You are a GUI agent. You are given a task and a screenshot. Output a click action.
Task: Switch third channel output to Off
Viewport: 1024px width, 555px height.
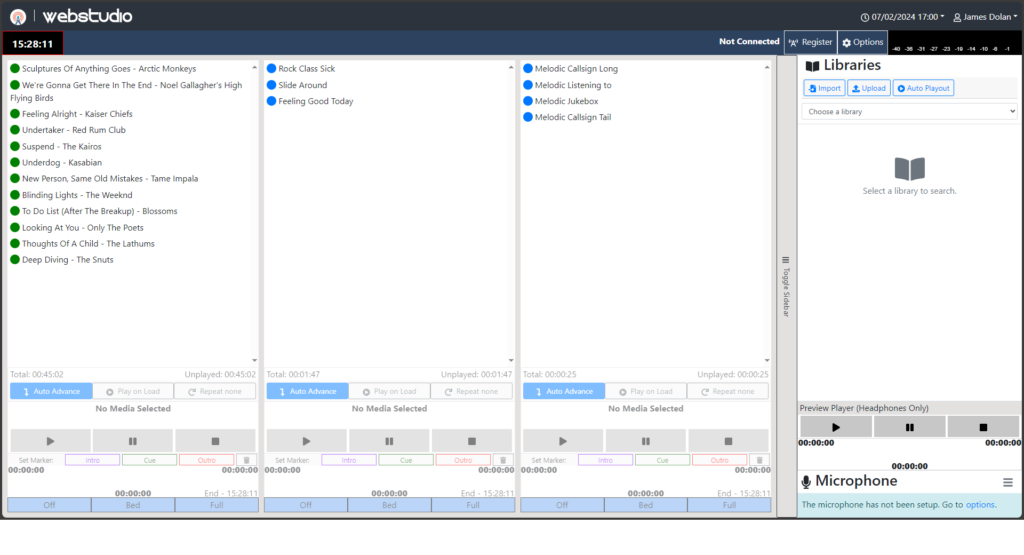point(562,505)
